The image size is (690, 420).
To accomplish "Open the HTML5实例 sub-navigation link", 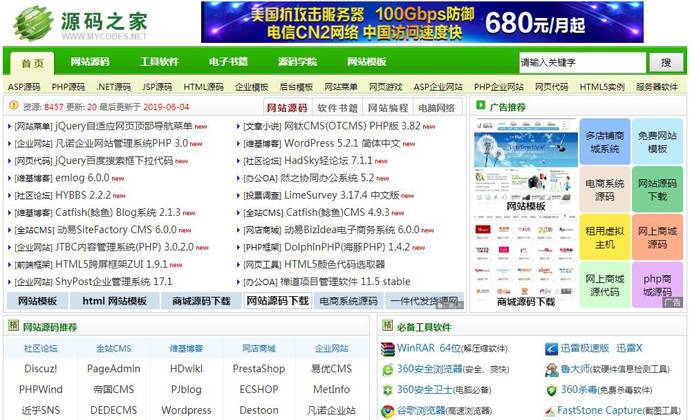I will (602, 87).
